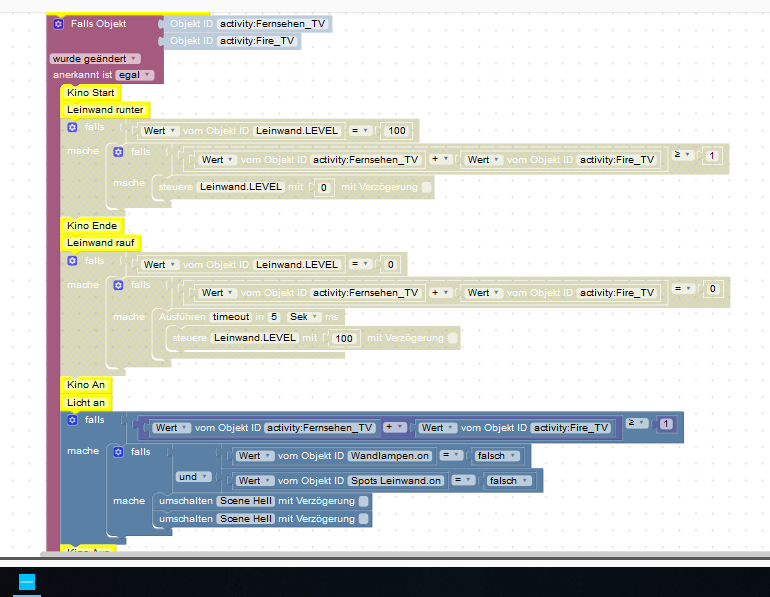Open the Sek time unit dropdown
770x597 pixels.
tap(303, 317)
